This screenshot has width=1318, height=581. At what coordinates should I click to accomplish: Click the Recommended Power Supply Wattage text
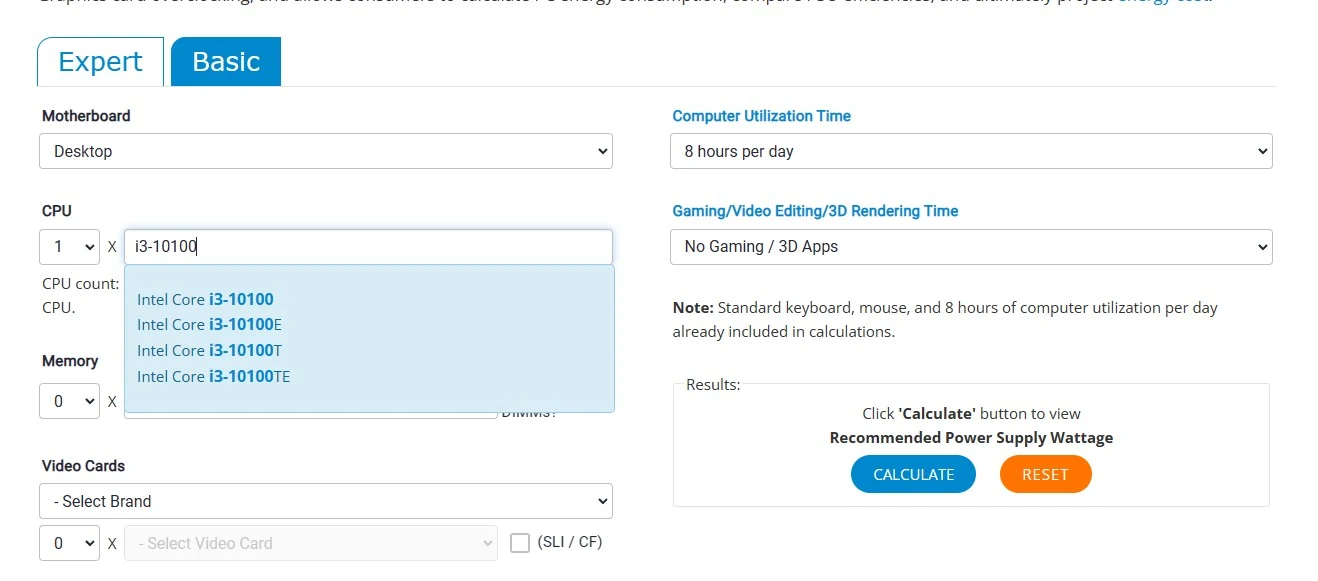[971, 438]
